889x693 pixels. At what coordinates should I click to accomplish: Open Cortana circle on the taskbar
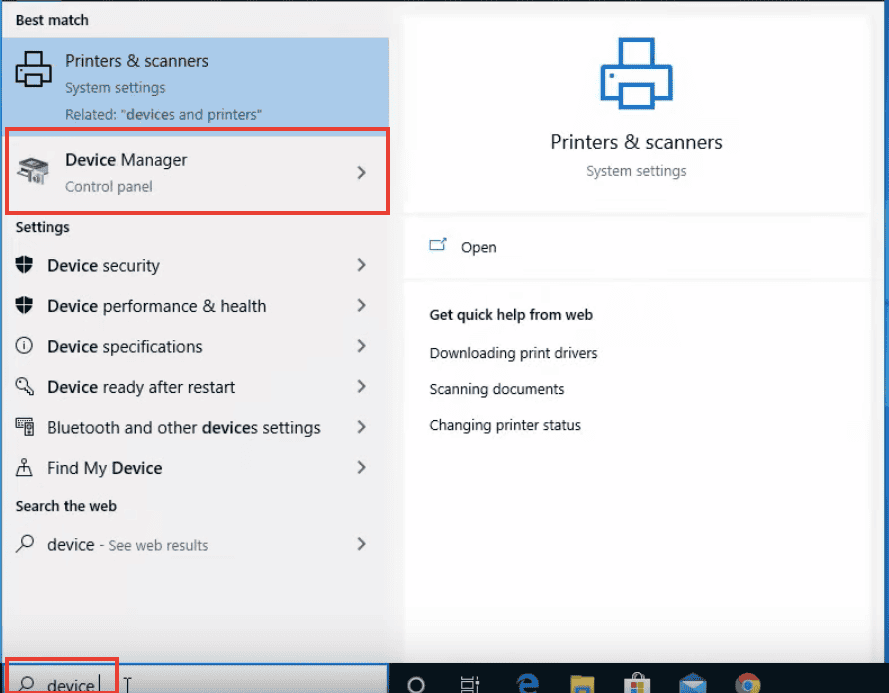pyautogui.click(x=416, y=684)
